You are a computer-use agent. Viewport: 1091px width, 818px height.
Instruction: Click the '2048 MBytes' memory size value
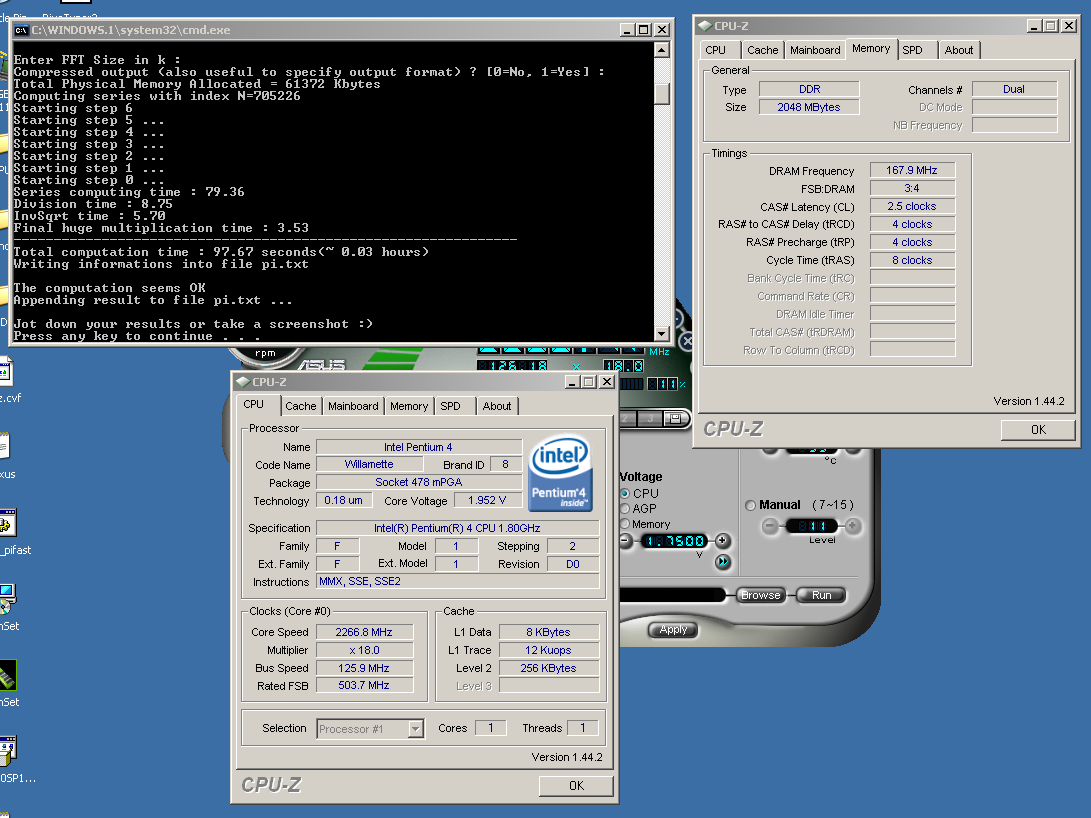pyautogui.click(x=809, y=107)
